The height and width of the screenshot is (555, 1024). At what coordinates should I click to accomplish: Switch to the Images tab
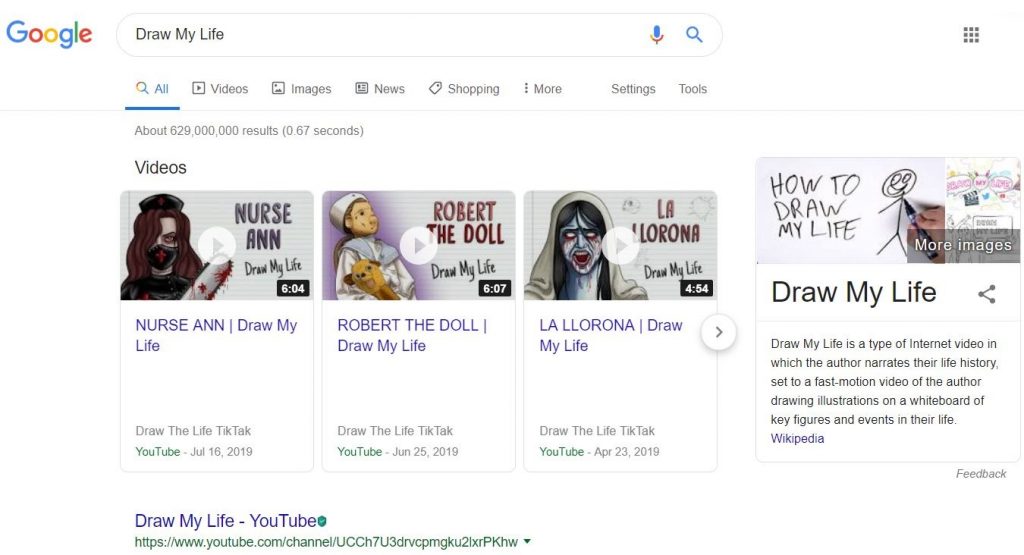302,89
